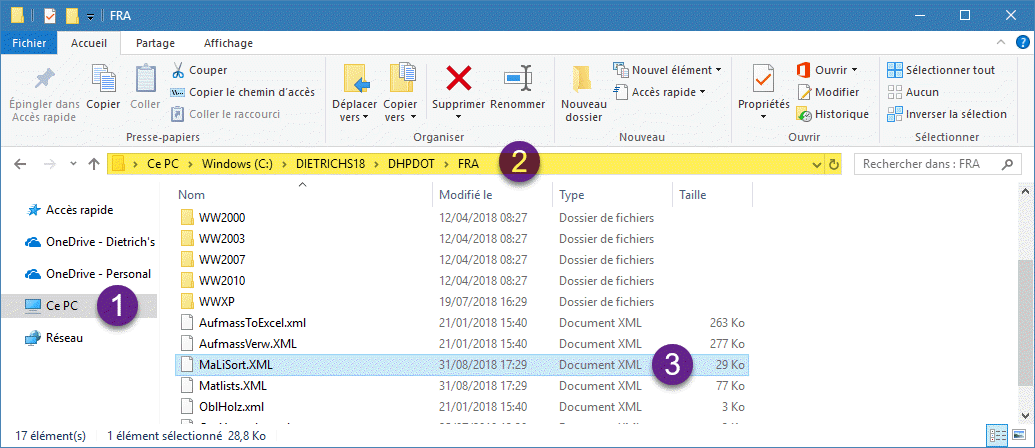Click Inverser la sélection
The height and width of the screenshot is (448, 1035).
click(x=946, y=114)
